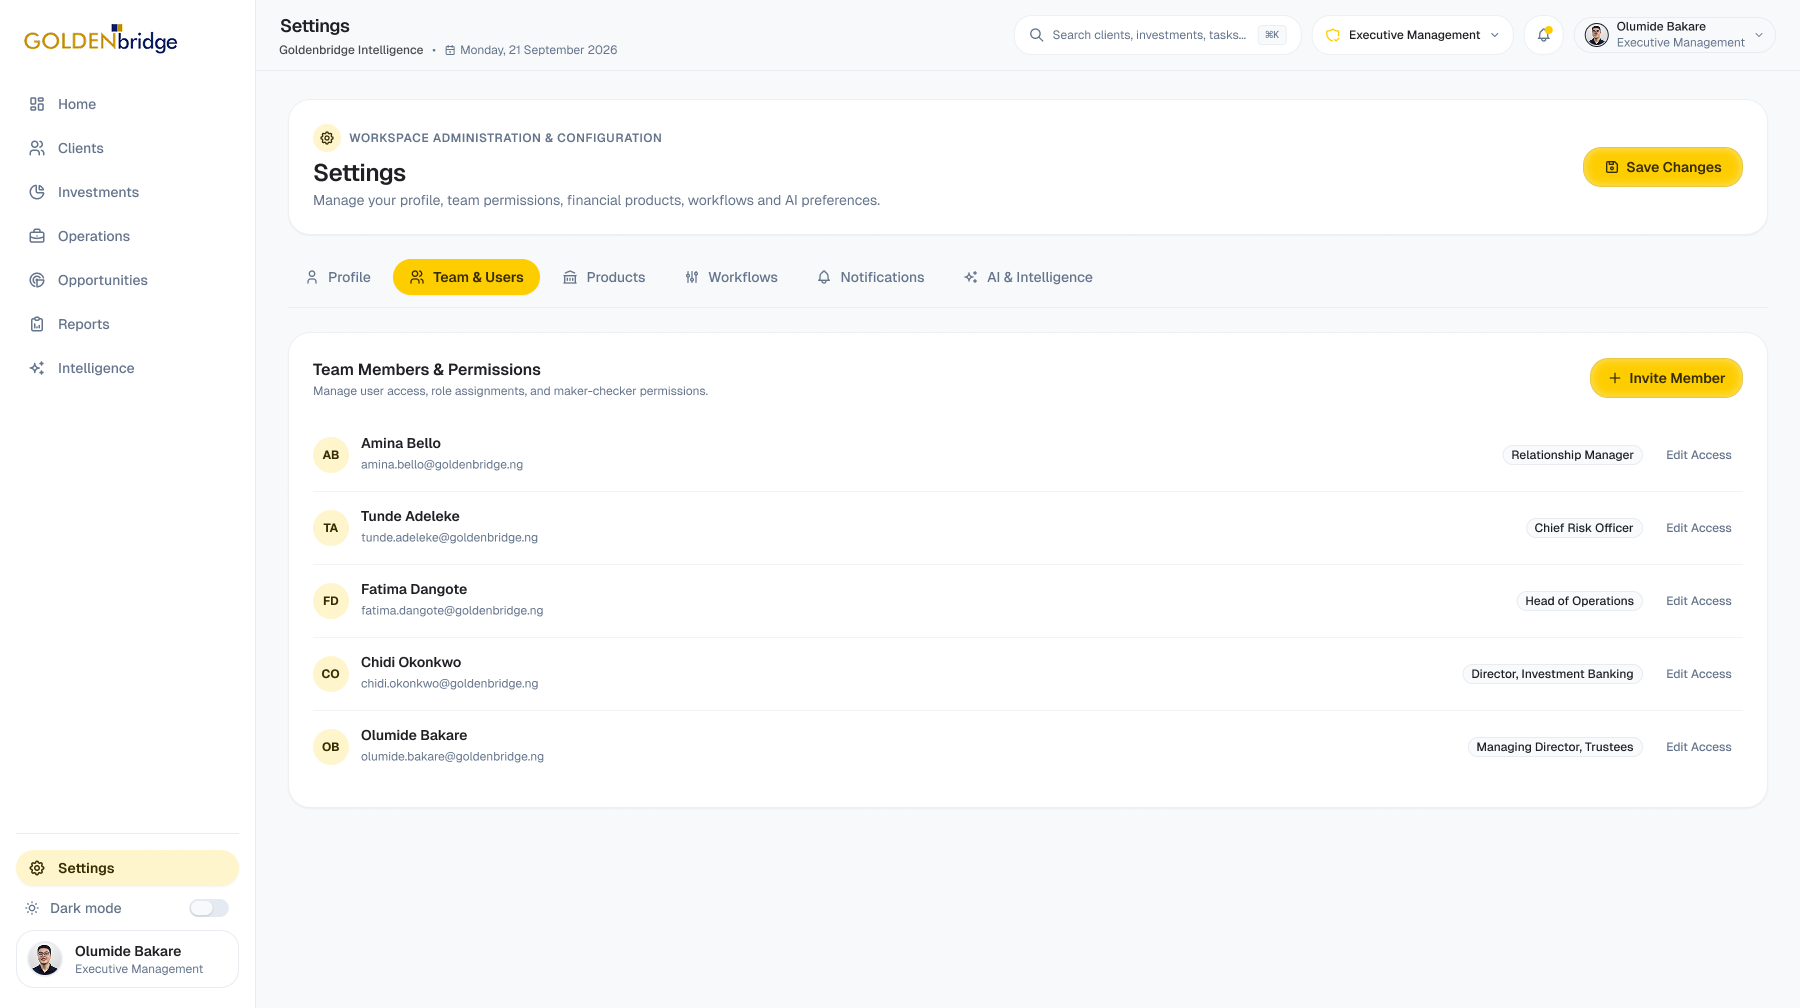Click the Clients people icon in sidebar

(37, 148)
